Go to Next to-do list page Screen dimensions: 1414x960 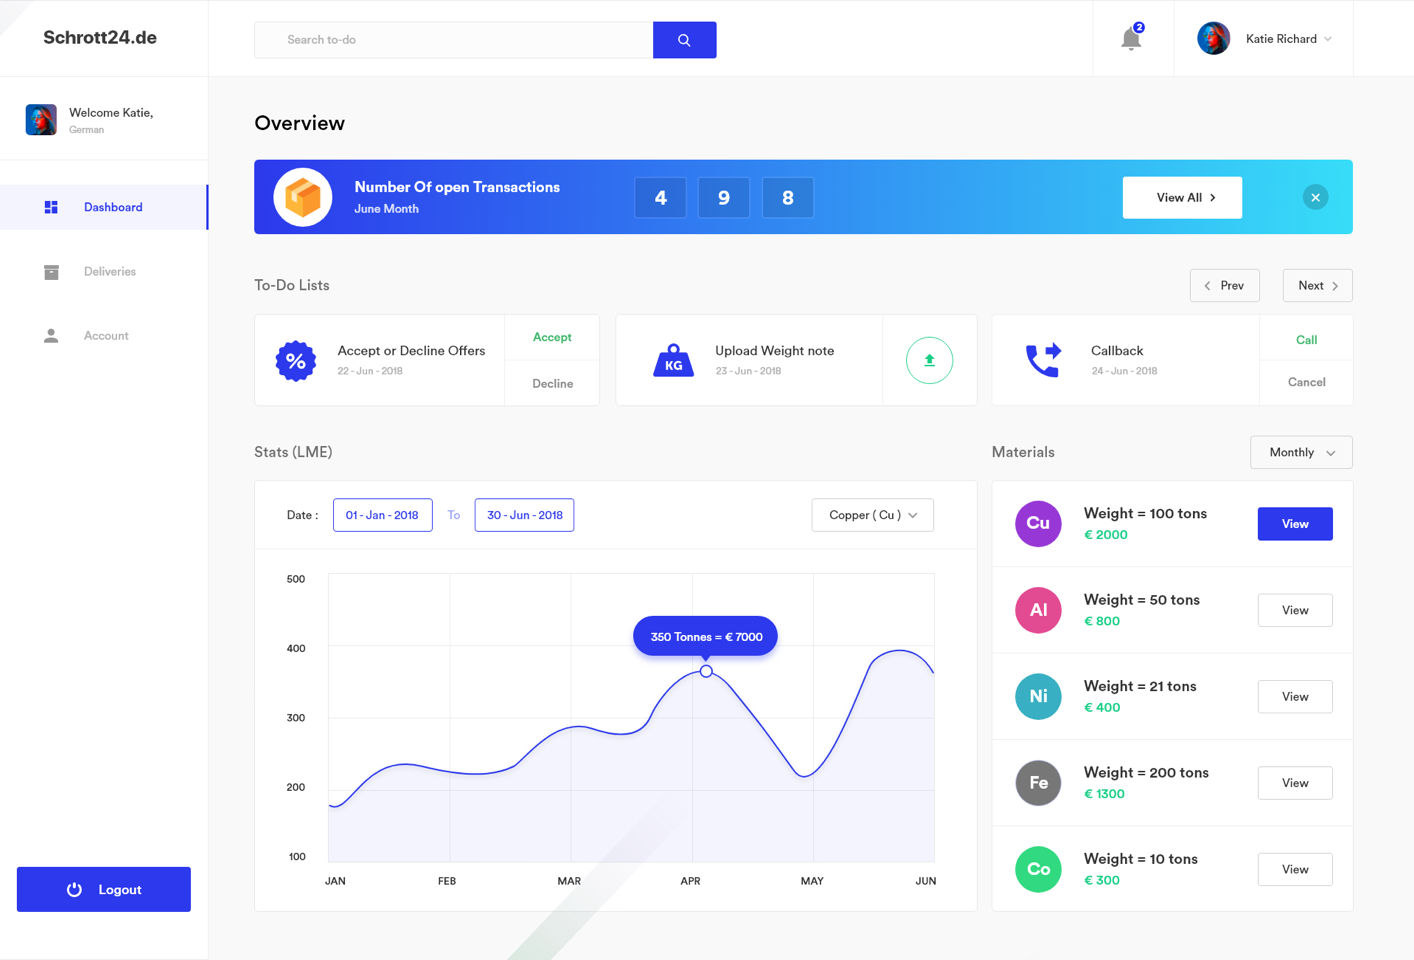pos(1317,286)
